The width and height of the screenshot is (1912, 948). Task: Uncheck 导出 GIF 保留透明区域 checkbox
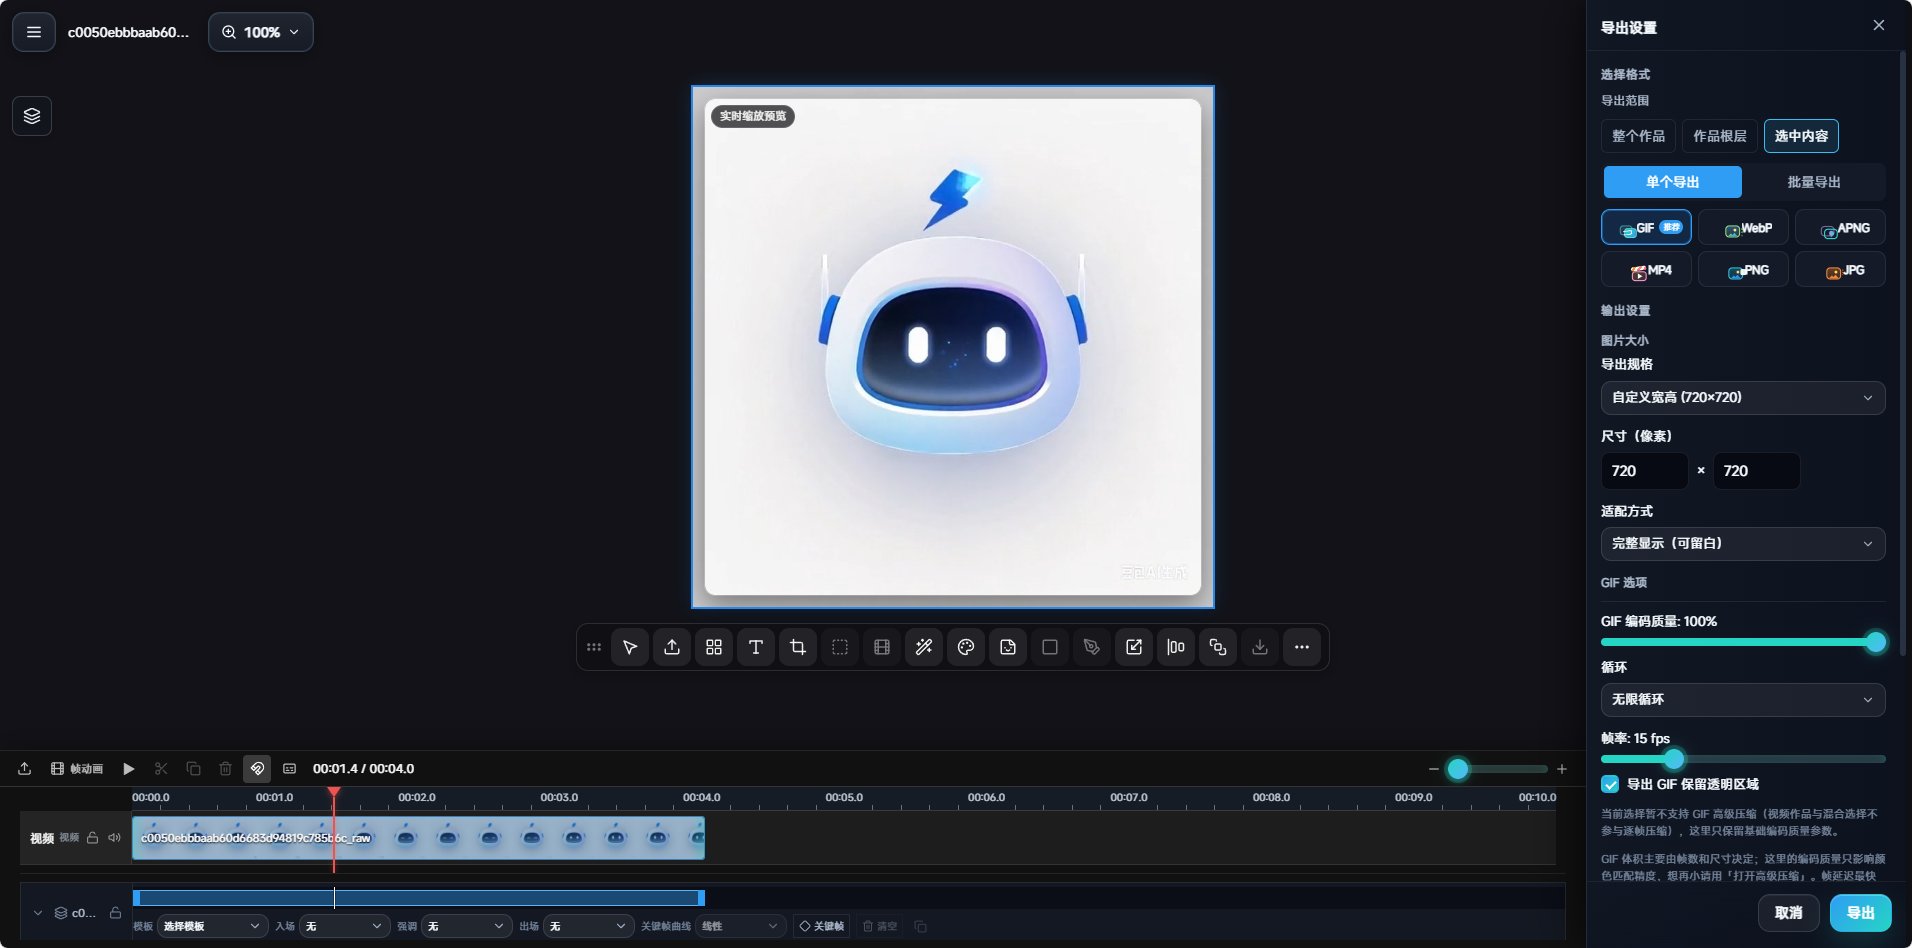click(x=1610, y=784)
